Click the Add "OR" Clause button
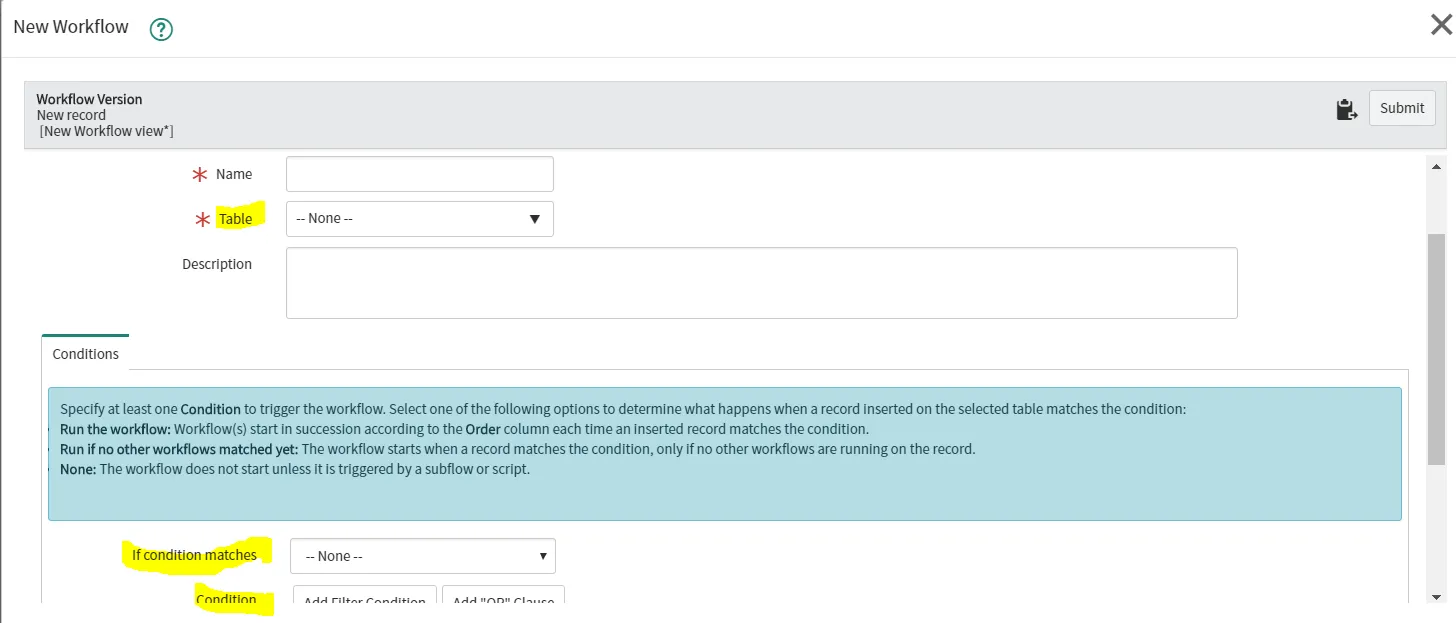Image resolution: width=1456 pixels, height=623 pixels. (503, 600)
